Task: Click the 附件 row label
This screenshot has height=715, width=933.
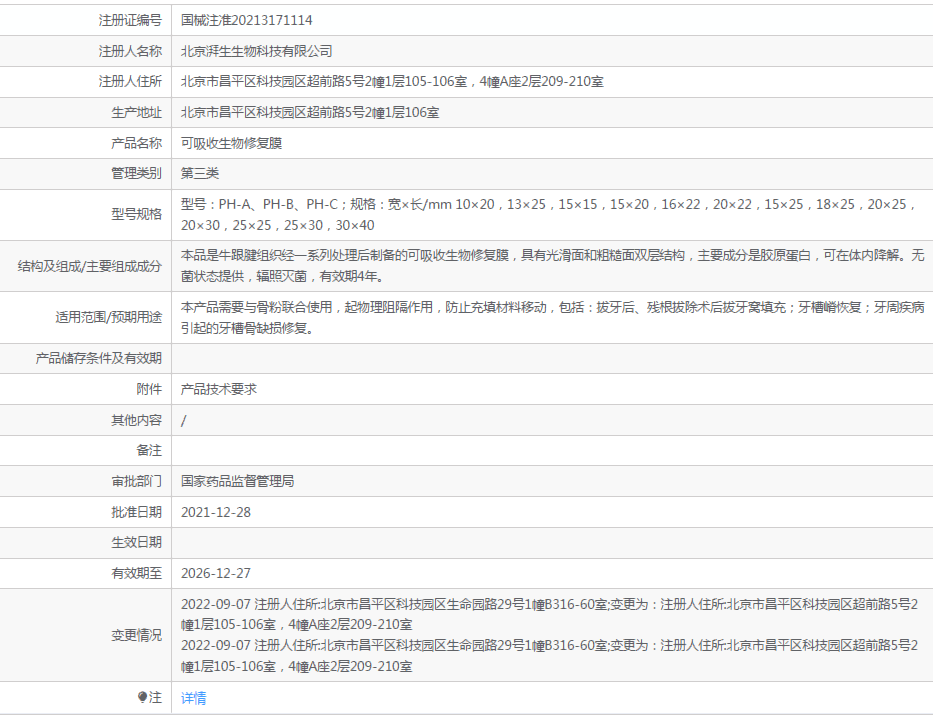Action: coord(149,389)
